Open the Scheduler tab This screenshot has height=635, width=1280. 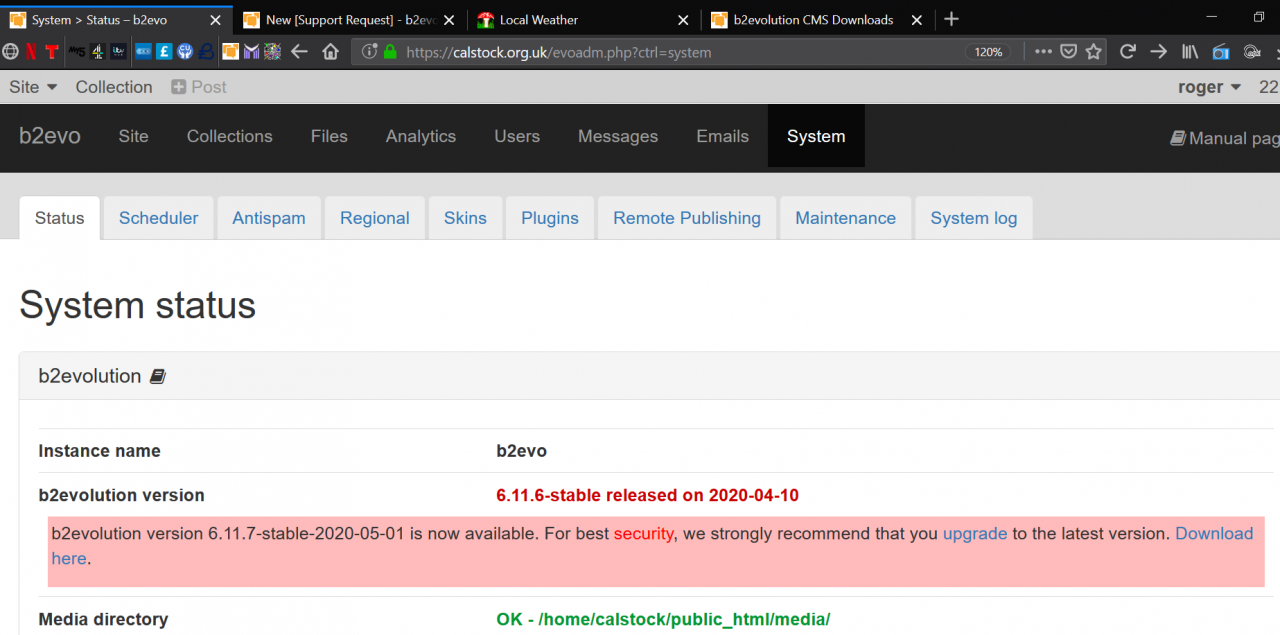(158, 218)
